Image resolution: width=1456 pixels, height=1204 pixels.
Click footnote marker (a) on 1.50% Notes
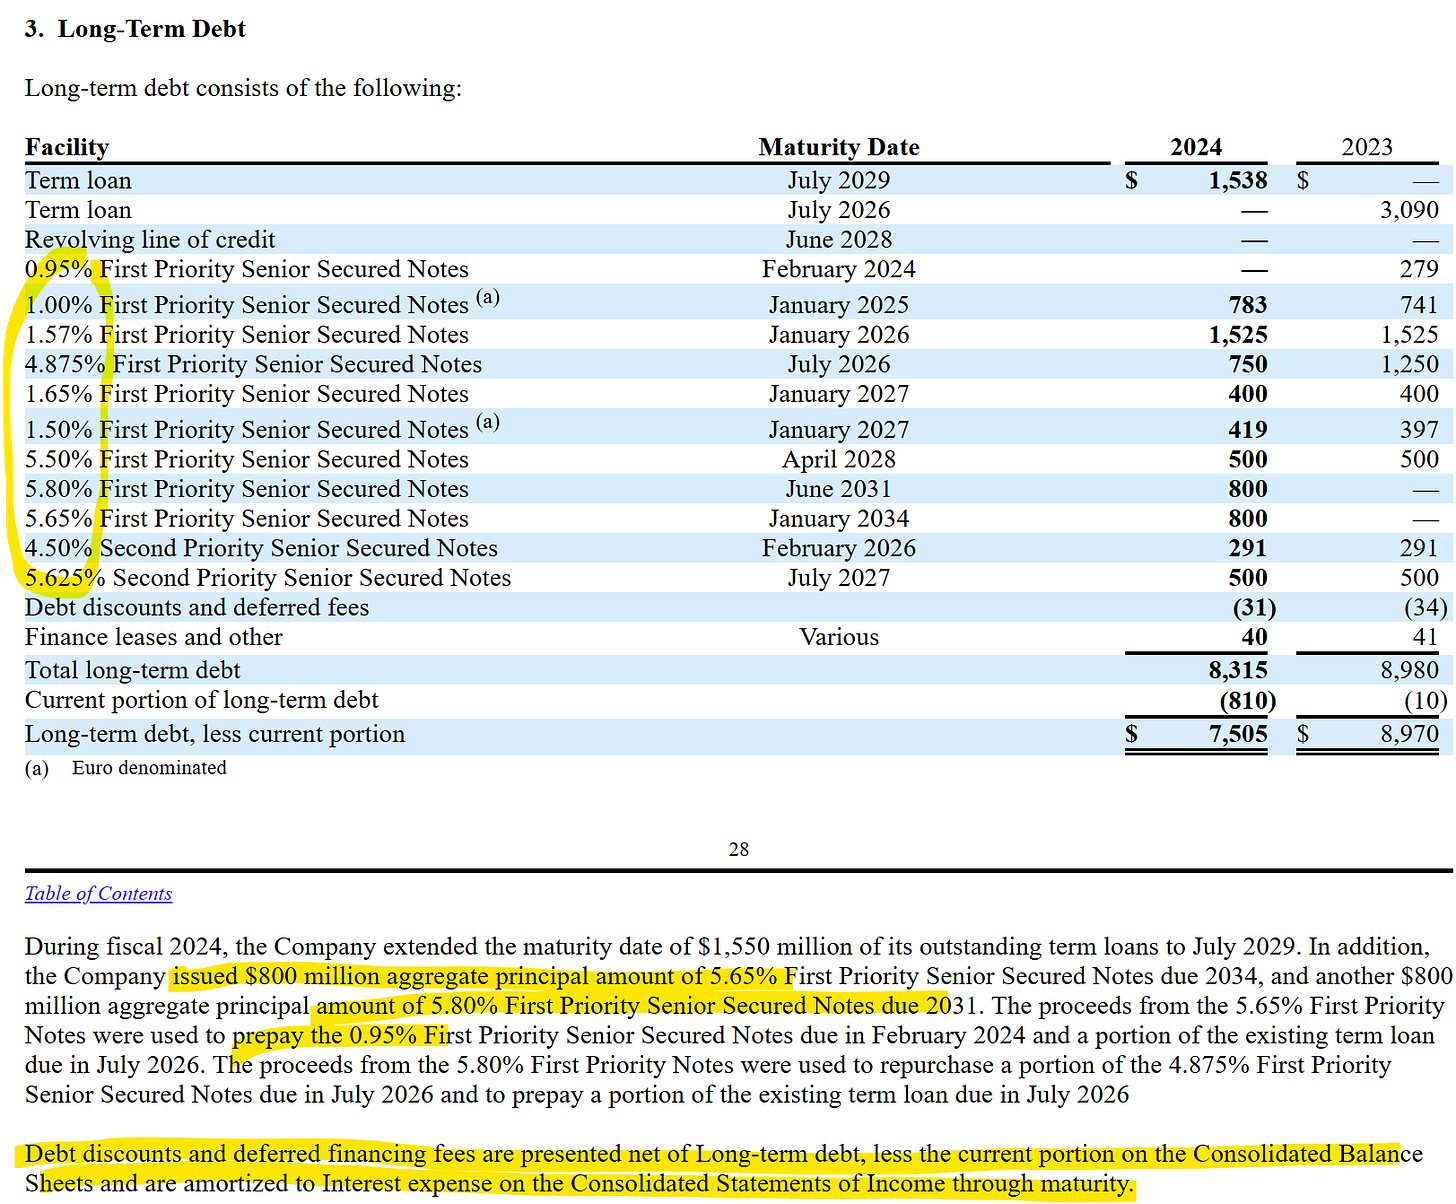[489, 422]
